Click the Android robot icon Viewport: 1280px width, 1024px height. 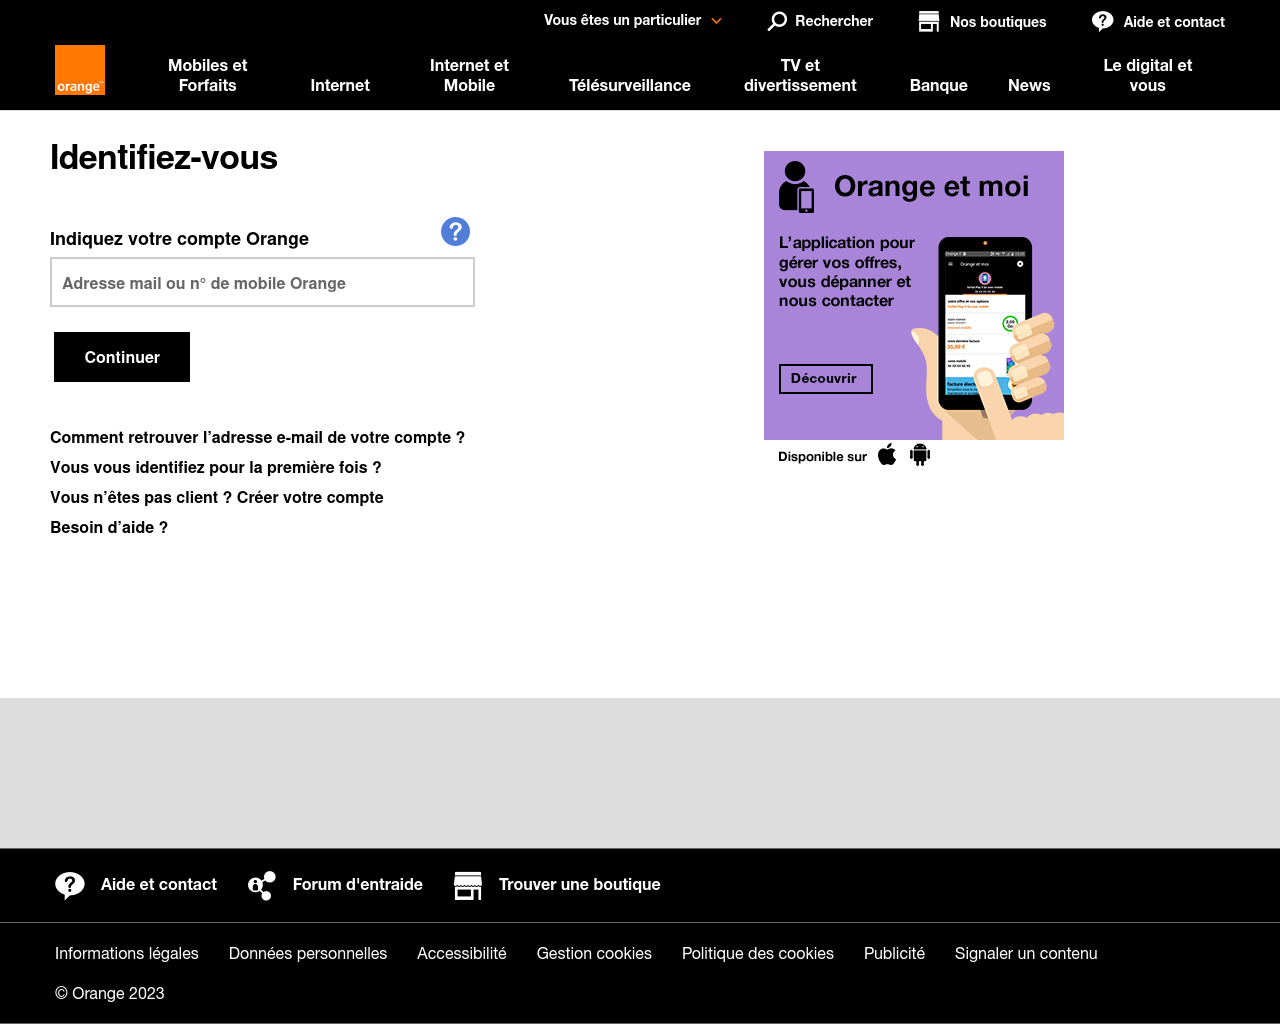(920, 456)
